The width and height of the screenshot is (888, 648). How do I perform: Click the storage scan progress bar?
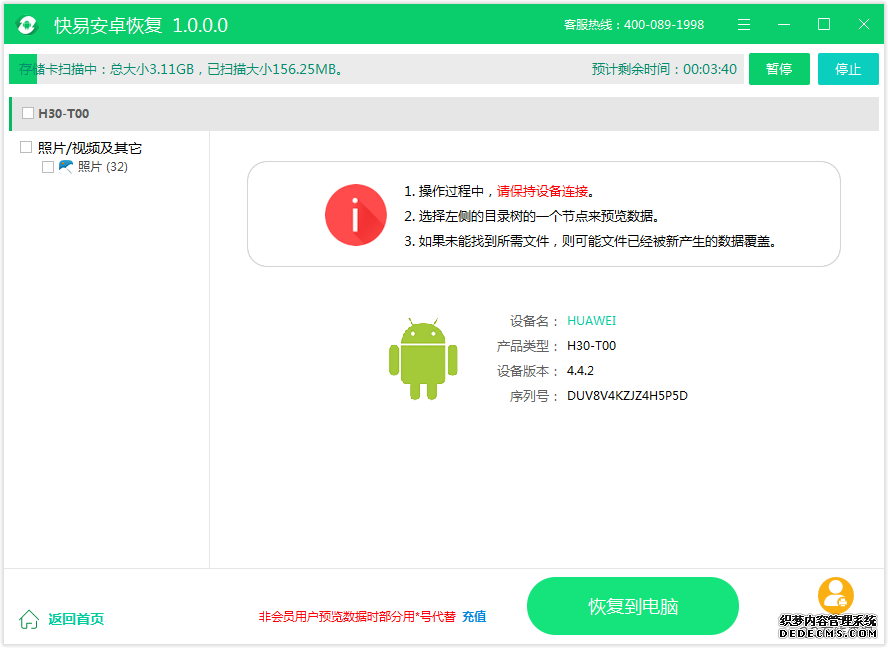coord(376,69)
